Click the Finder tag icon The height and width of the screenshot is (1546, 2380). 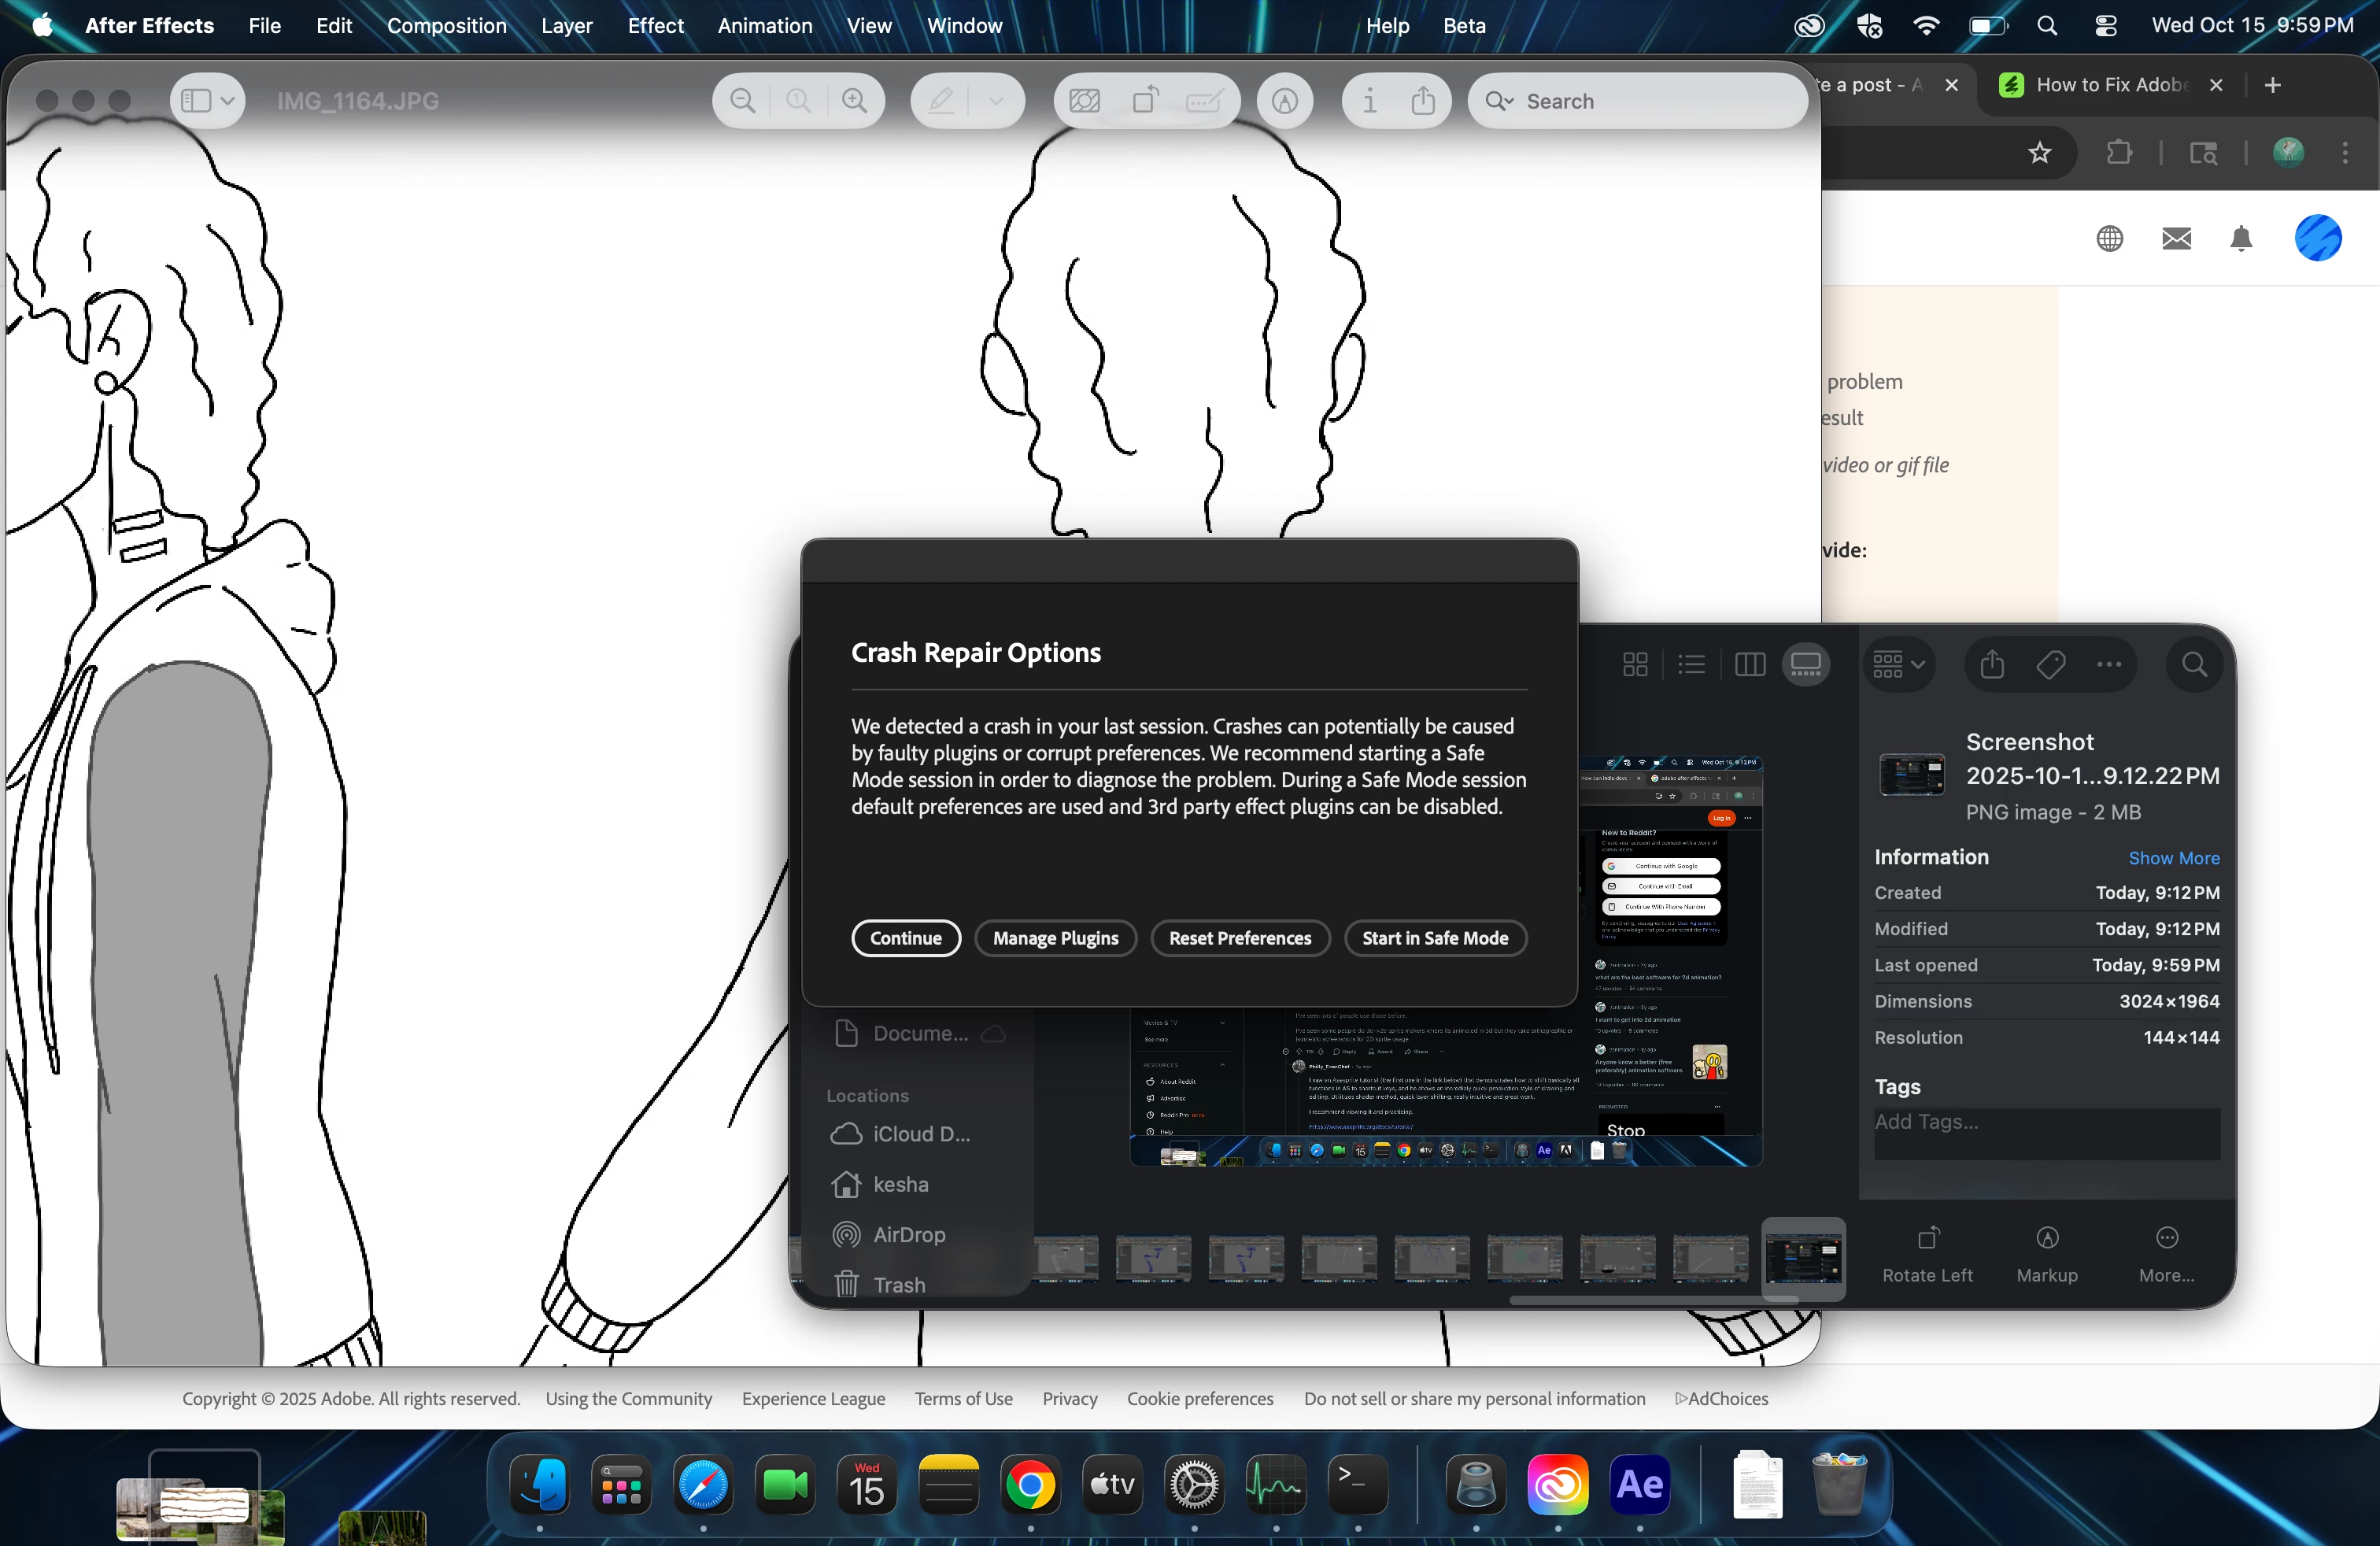[2050, 665]
